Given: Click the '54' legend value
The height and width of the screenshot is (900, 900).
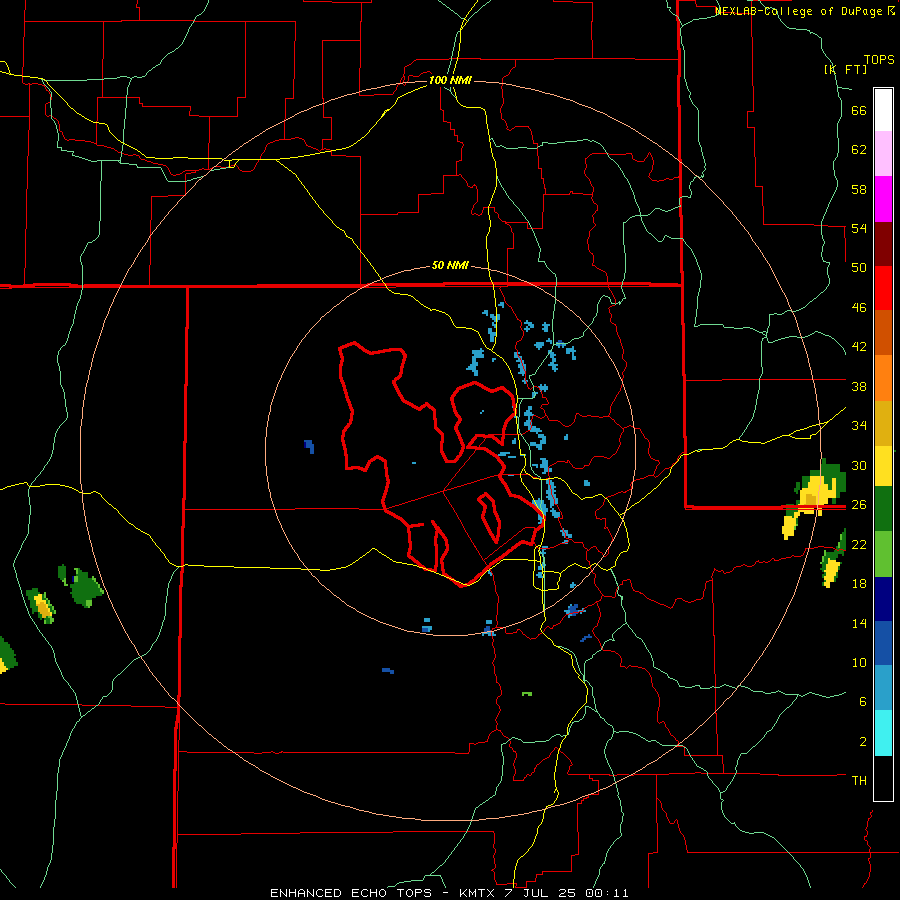Looking at the screenshot, I should pyautogui.click(x=859, y=229).
